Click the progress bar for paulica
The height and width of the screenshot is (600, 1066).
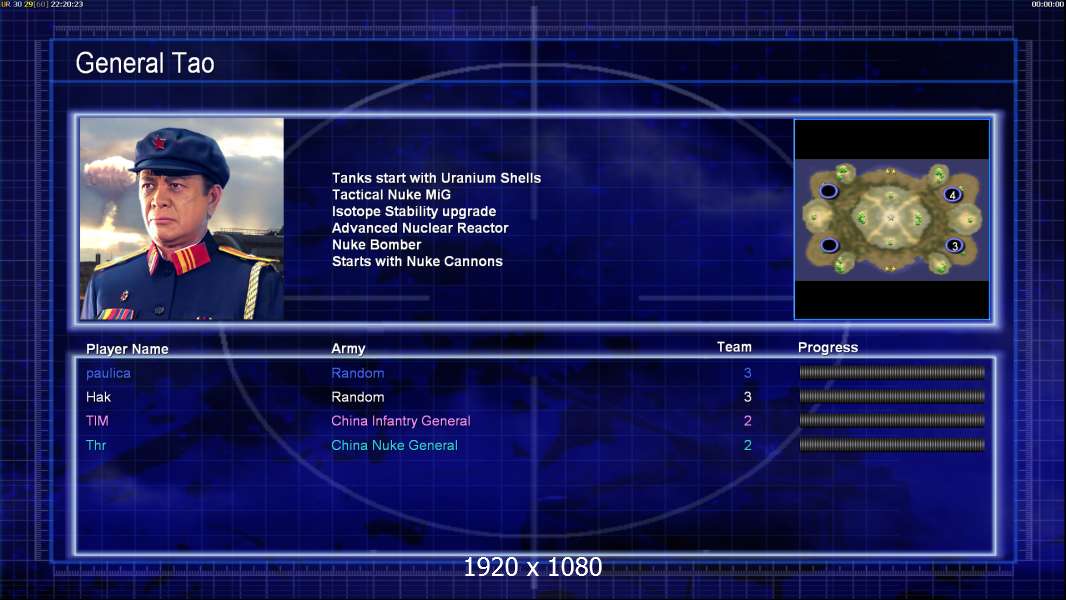[x=892, y=372]
